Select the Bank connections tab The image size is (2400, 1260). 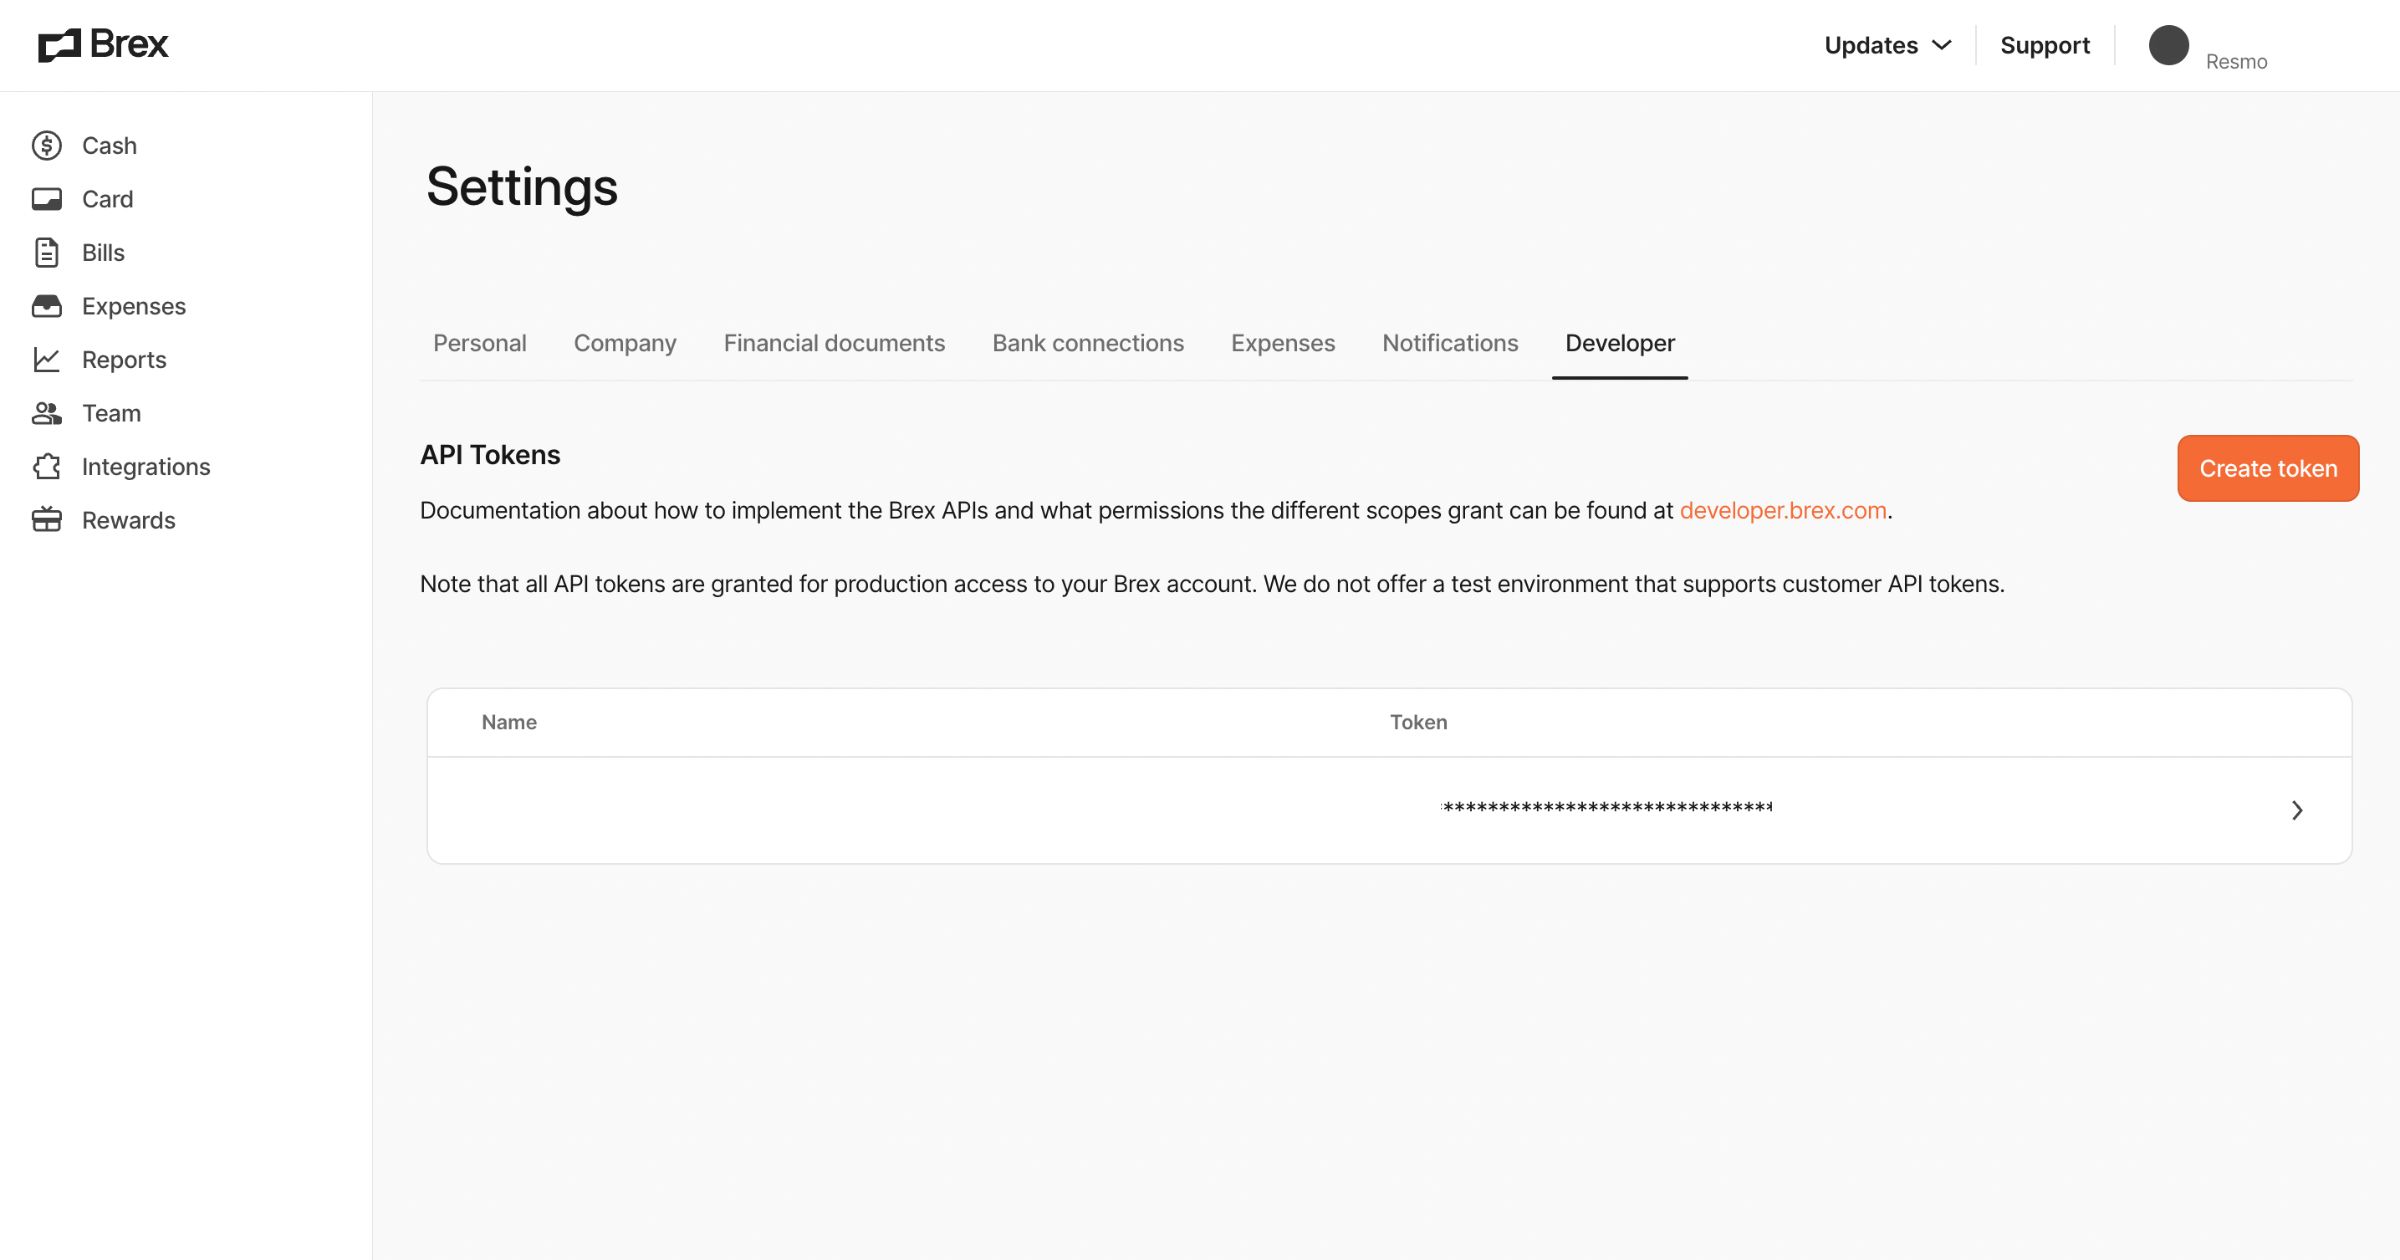[1088, 343]
